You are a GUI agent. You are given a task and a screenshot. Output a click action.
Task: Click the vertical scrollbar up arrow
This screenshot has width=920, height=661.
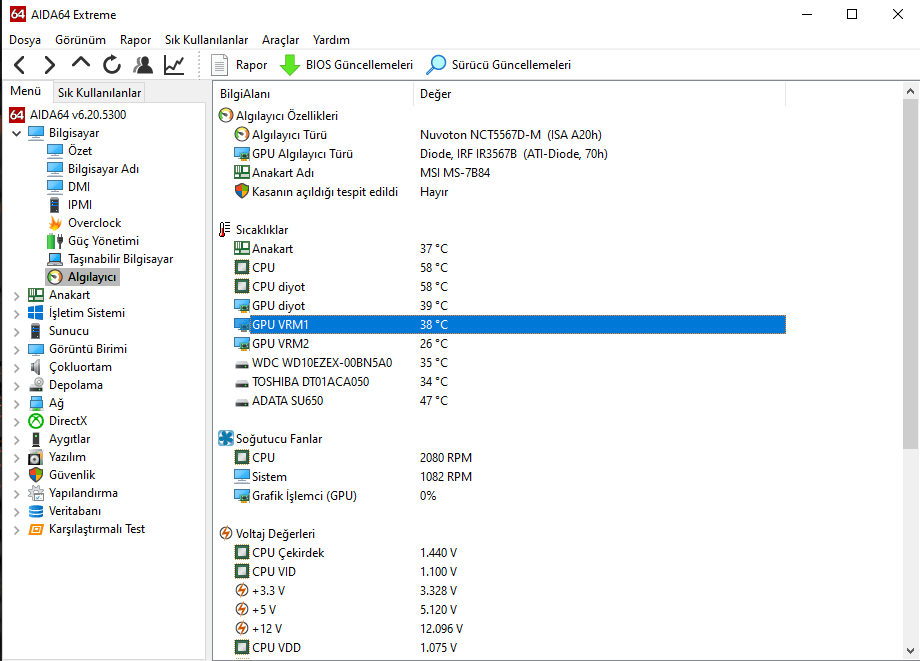[910, 91]
